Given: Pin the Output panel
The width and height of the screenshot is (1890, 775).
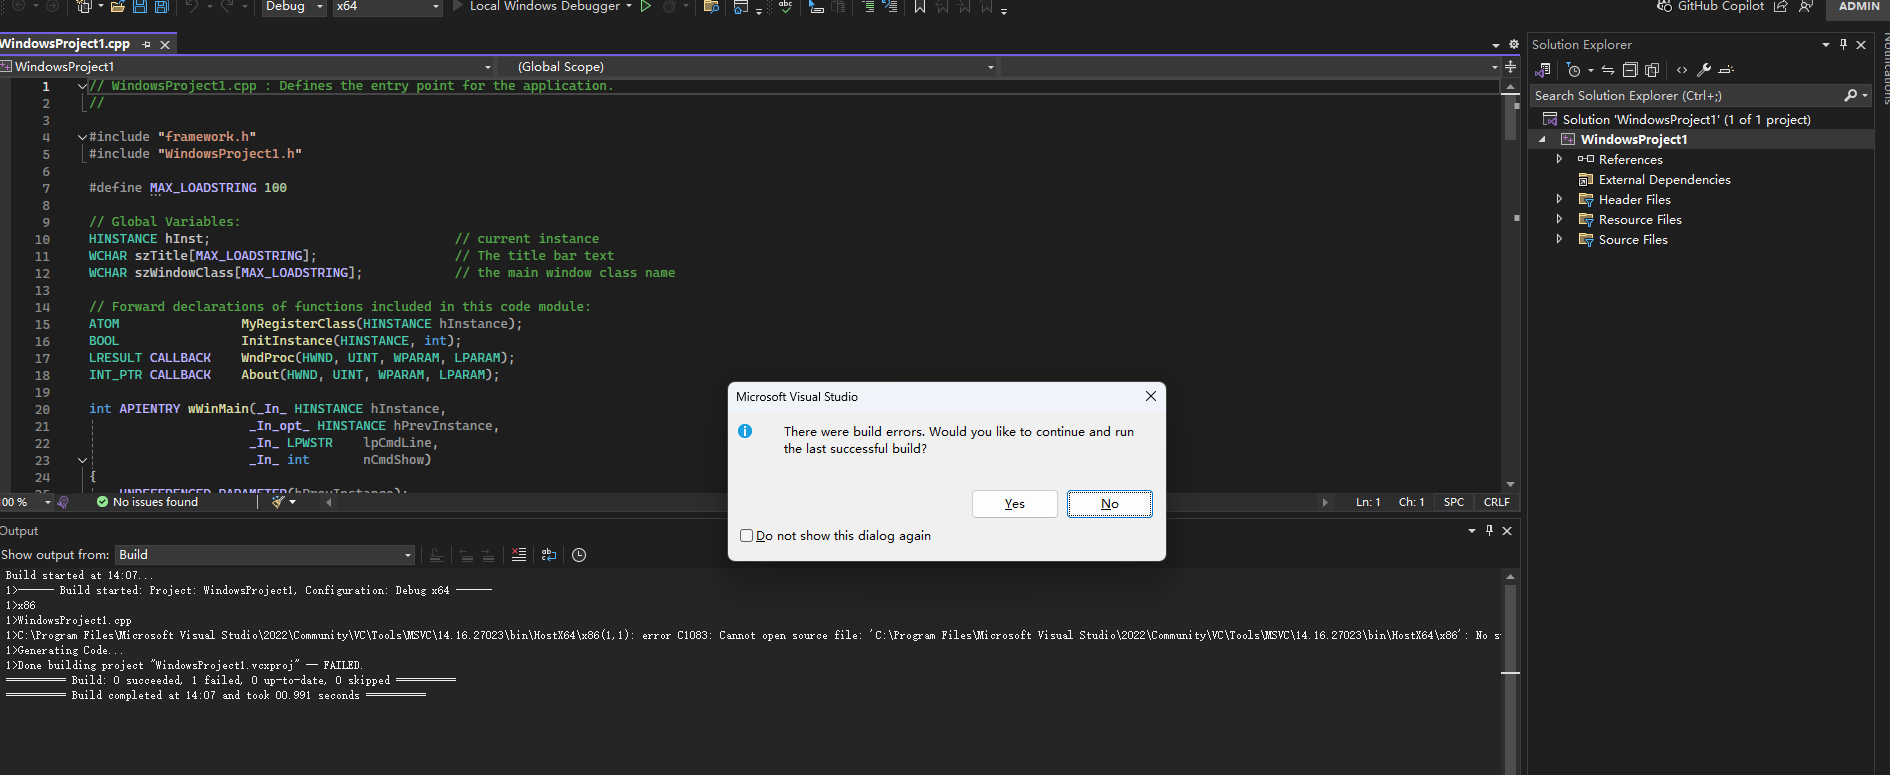Looking at the screenshot, I should [x=1489, y=531].
